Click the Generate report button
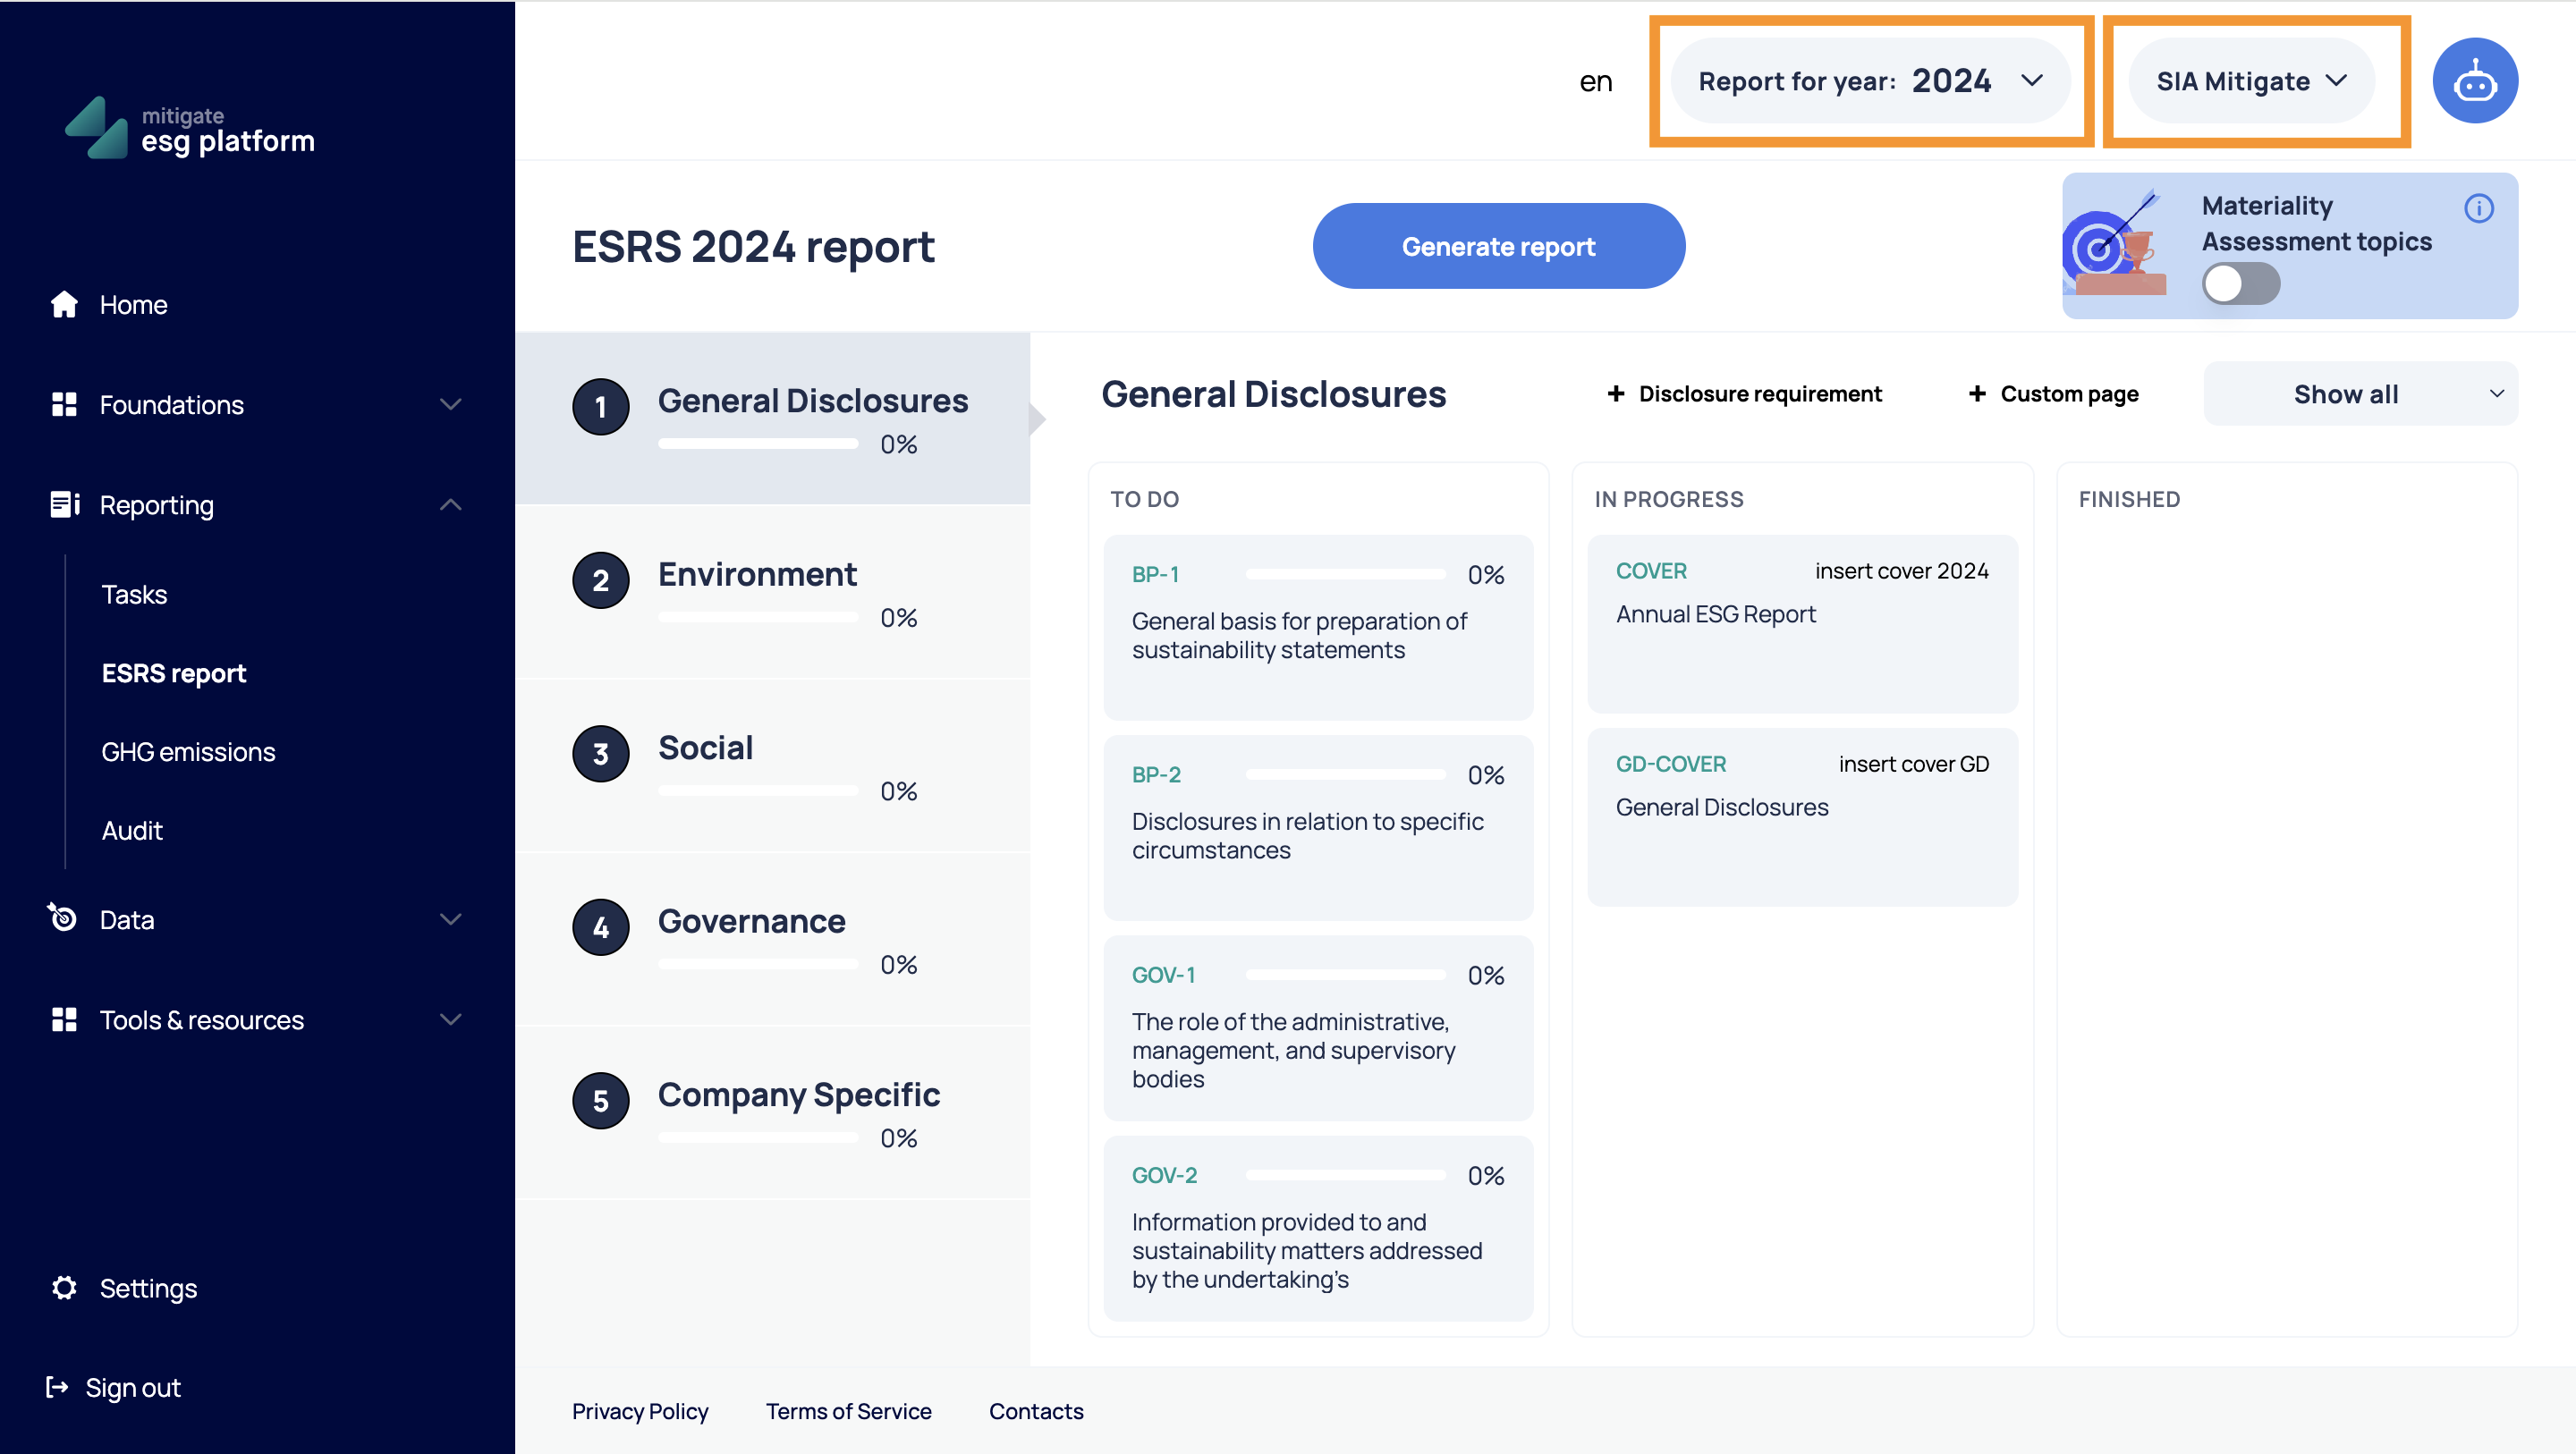 [x=1498, y=246]
